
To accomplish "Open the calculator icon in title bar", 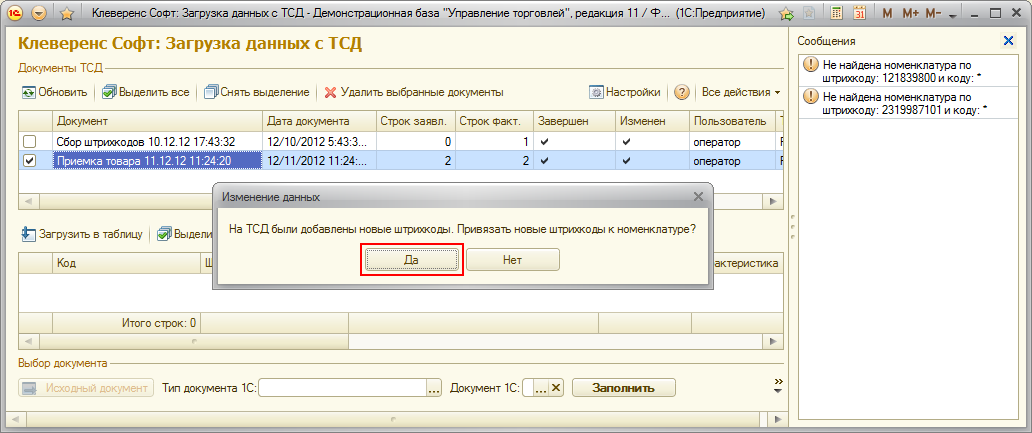I will pyautogui.click(x=836, y=13).
